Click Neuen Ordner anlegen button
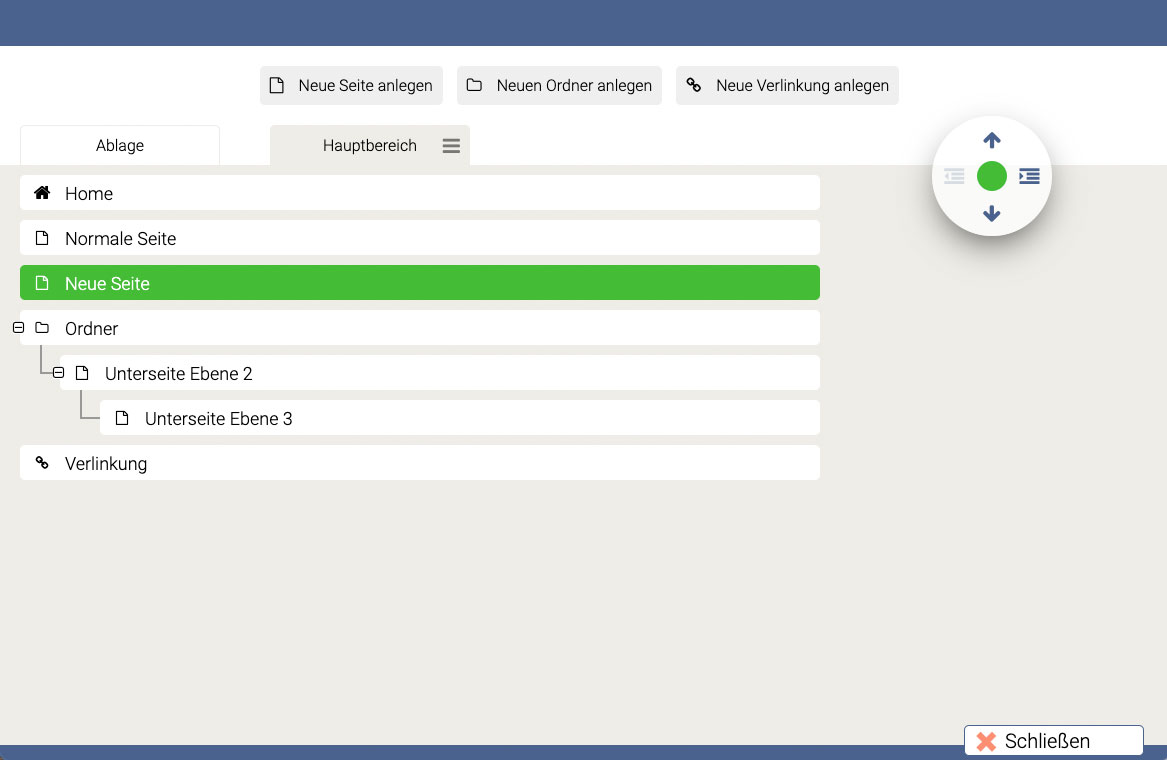 pos(559,86)
